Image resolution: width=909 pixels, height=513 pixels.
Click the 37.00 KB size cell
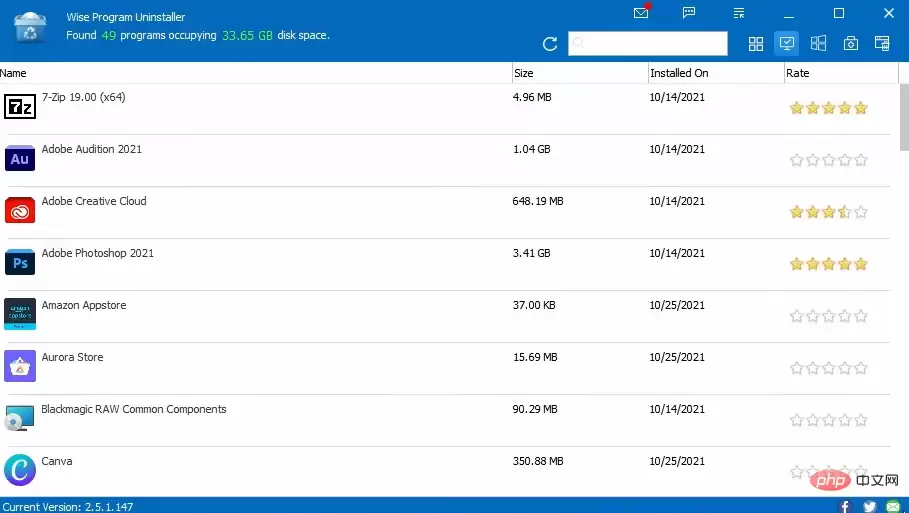pyautogui.click(x=534, y=305)
